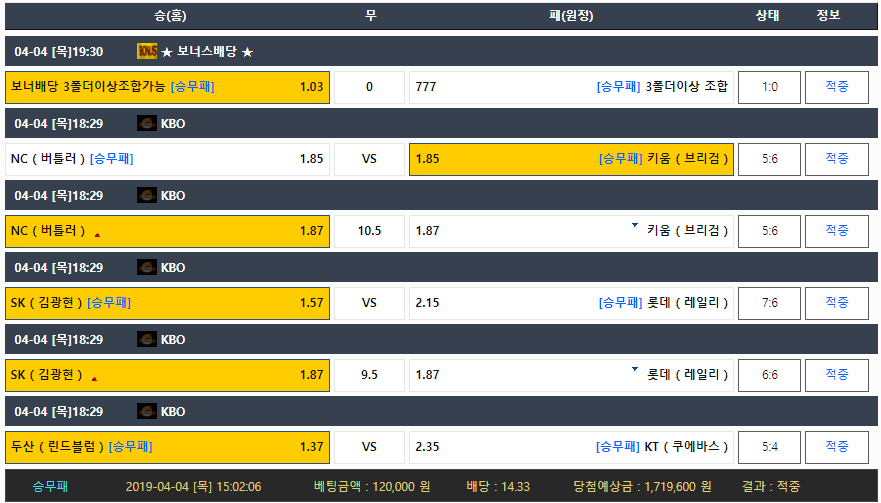Click the 승무패 label in the bottom summary bar
881x503 pixels.
click(50, 487)
